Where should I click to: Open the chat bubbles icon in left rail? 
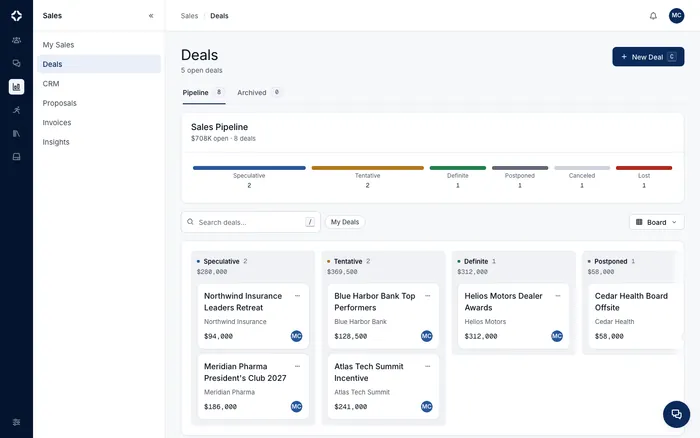(x=17, y=63)
